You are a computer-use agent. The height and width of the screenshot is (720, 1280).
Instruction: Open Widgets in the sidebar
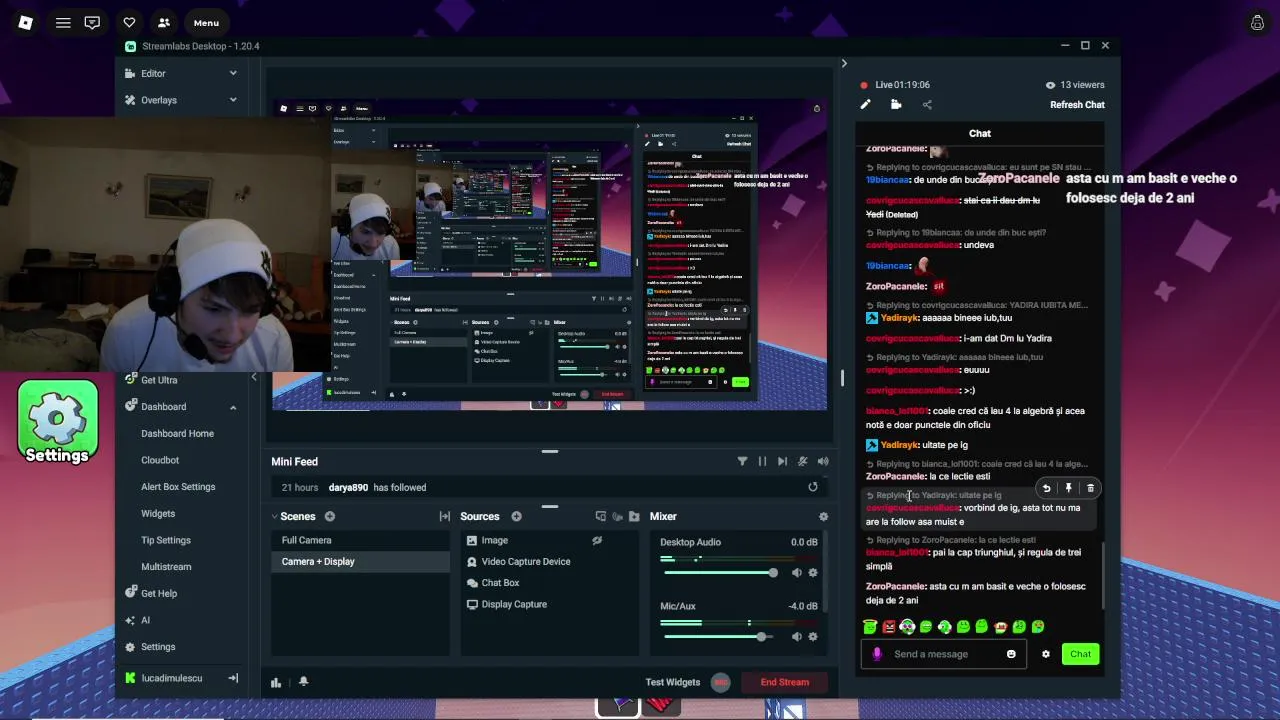(158, 513)
